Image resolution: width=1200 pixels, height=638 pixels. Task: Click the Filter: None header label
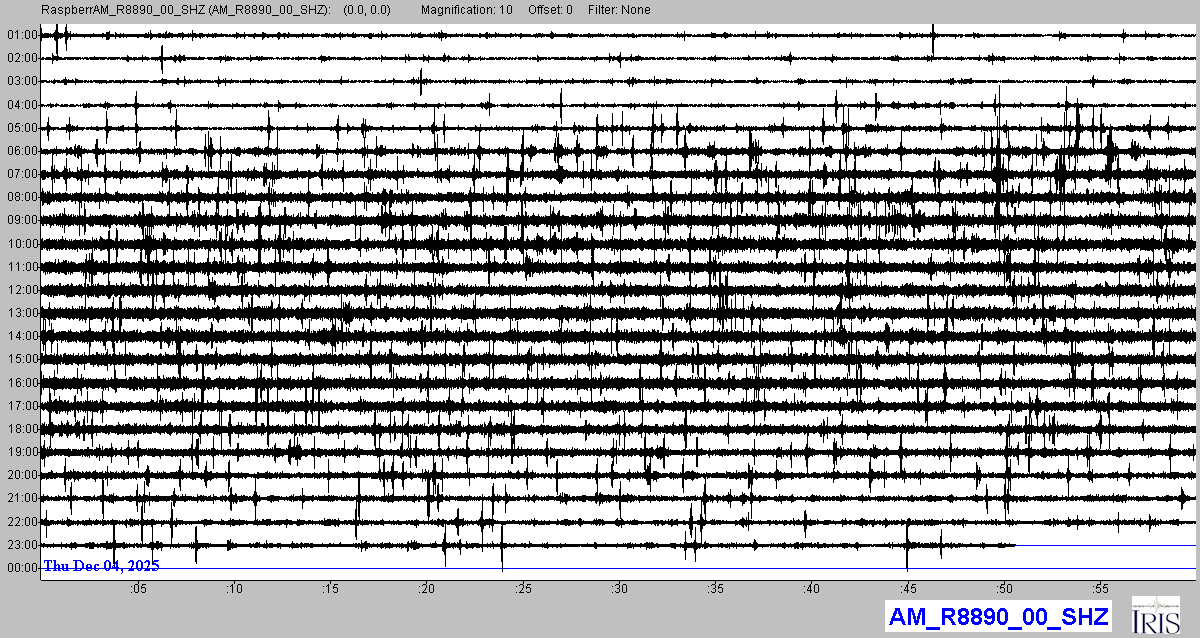620,10
